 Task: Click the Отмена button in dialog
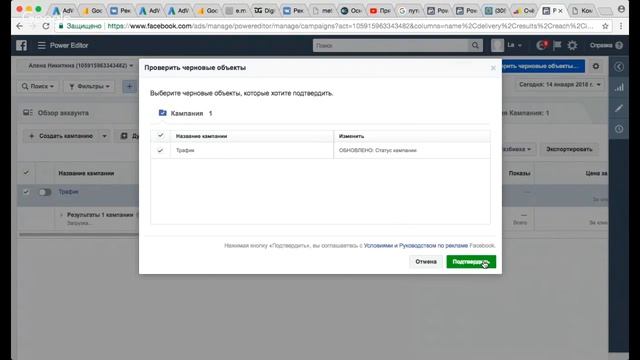pos(426,262)
